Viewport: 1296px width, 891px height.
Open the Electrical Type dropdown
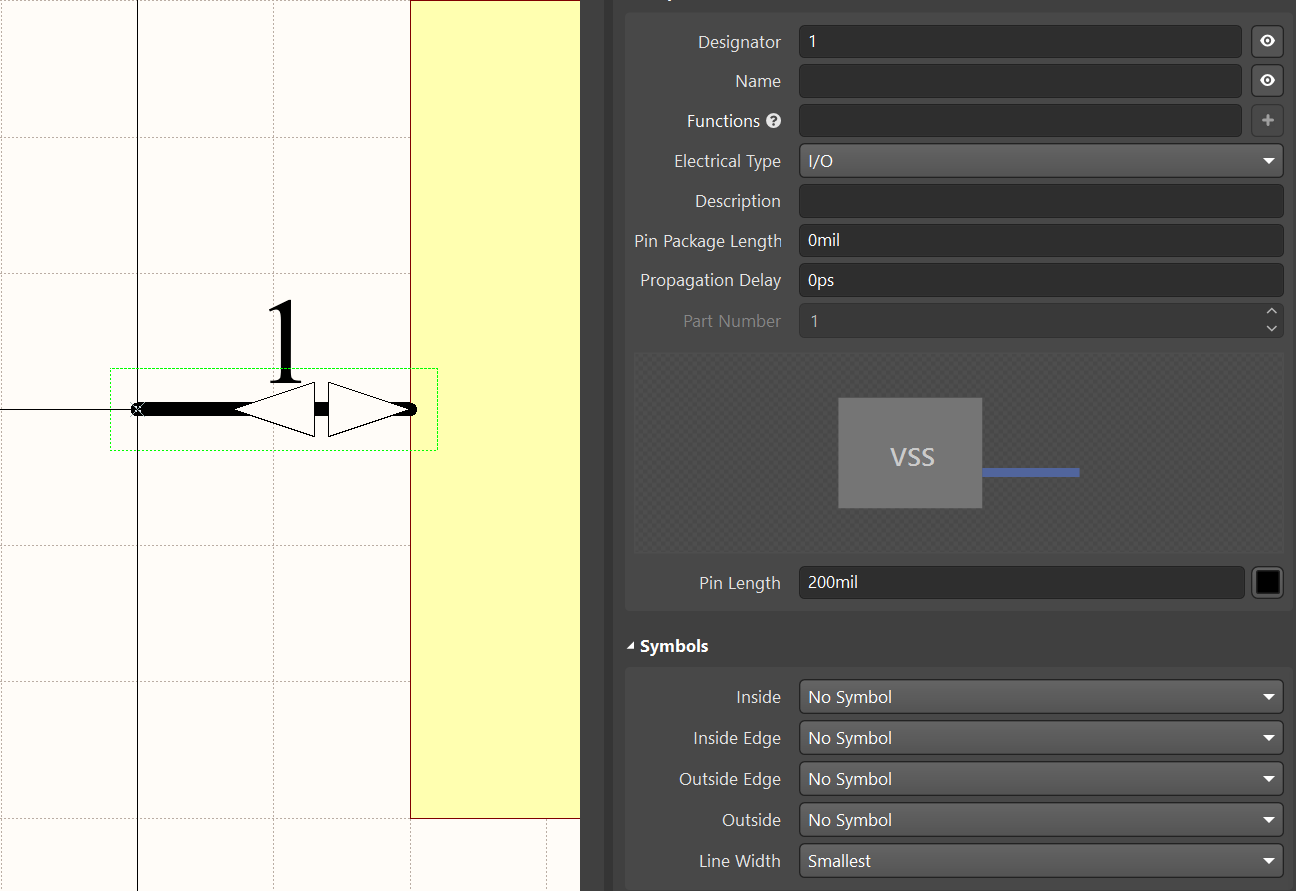[x=1267, y=160]
